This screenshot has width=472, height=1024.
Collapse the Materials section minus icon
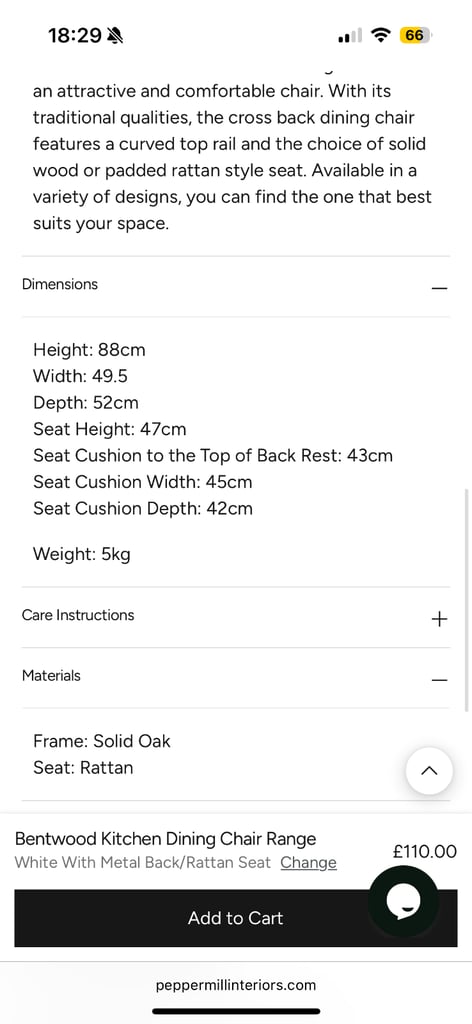(440, 680)
